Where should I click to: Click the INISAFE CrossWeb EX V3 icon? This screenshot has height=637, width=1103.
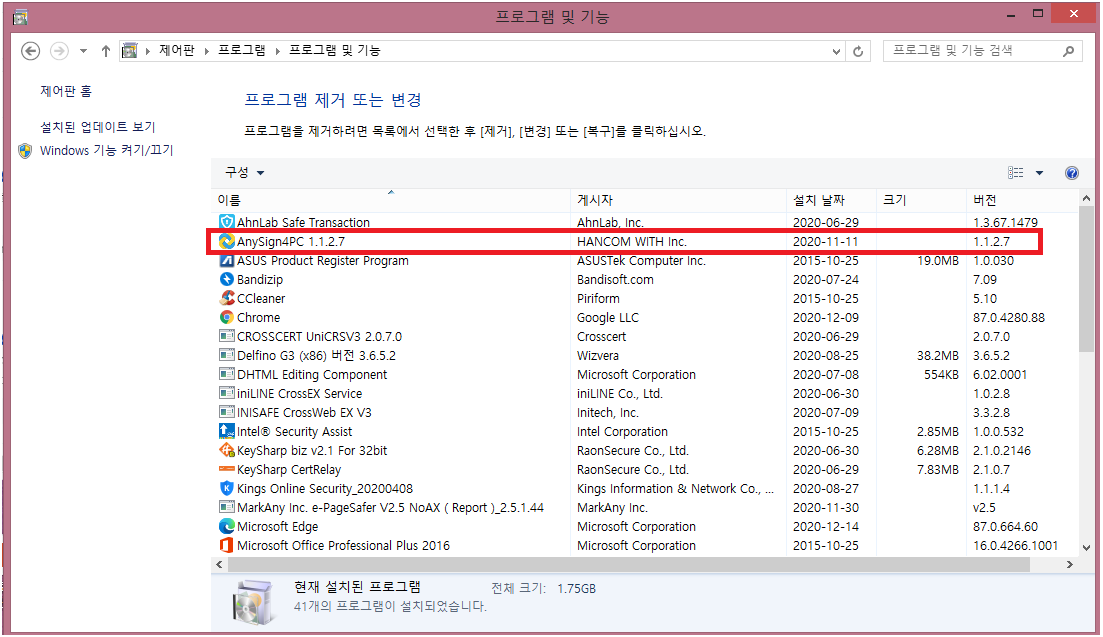pyautogui.click(x=227, y=412)
